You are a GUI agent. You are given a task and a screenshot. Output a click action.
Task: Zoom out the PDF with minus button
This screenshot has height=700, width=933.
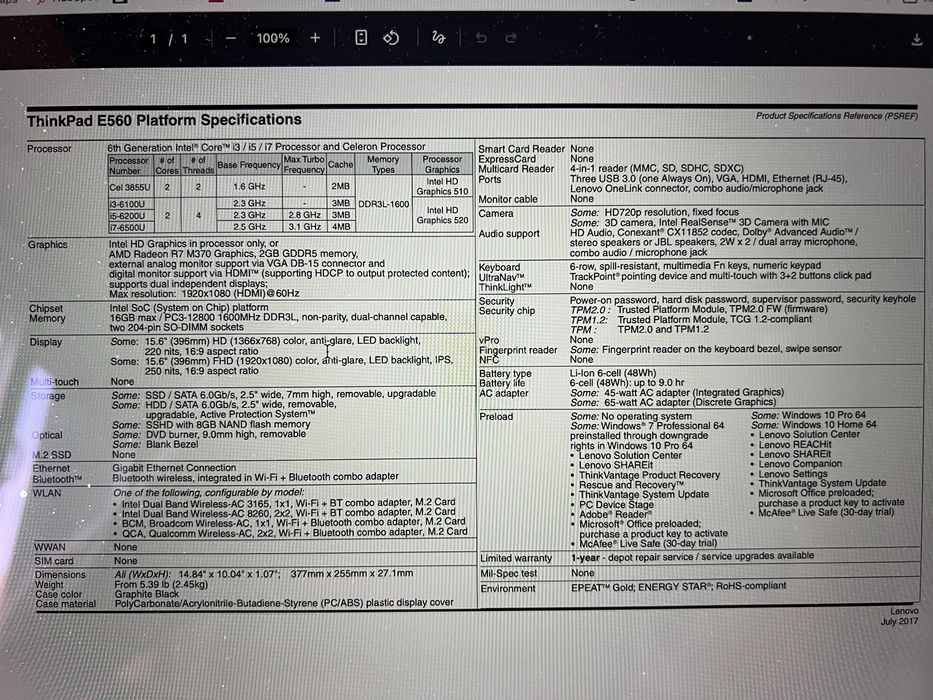click(231, 39)
